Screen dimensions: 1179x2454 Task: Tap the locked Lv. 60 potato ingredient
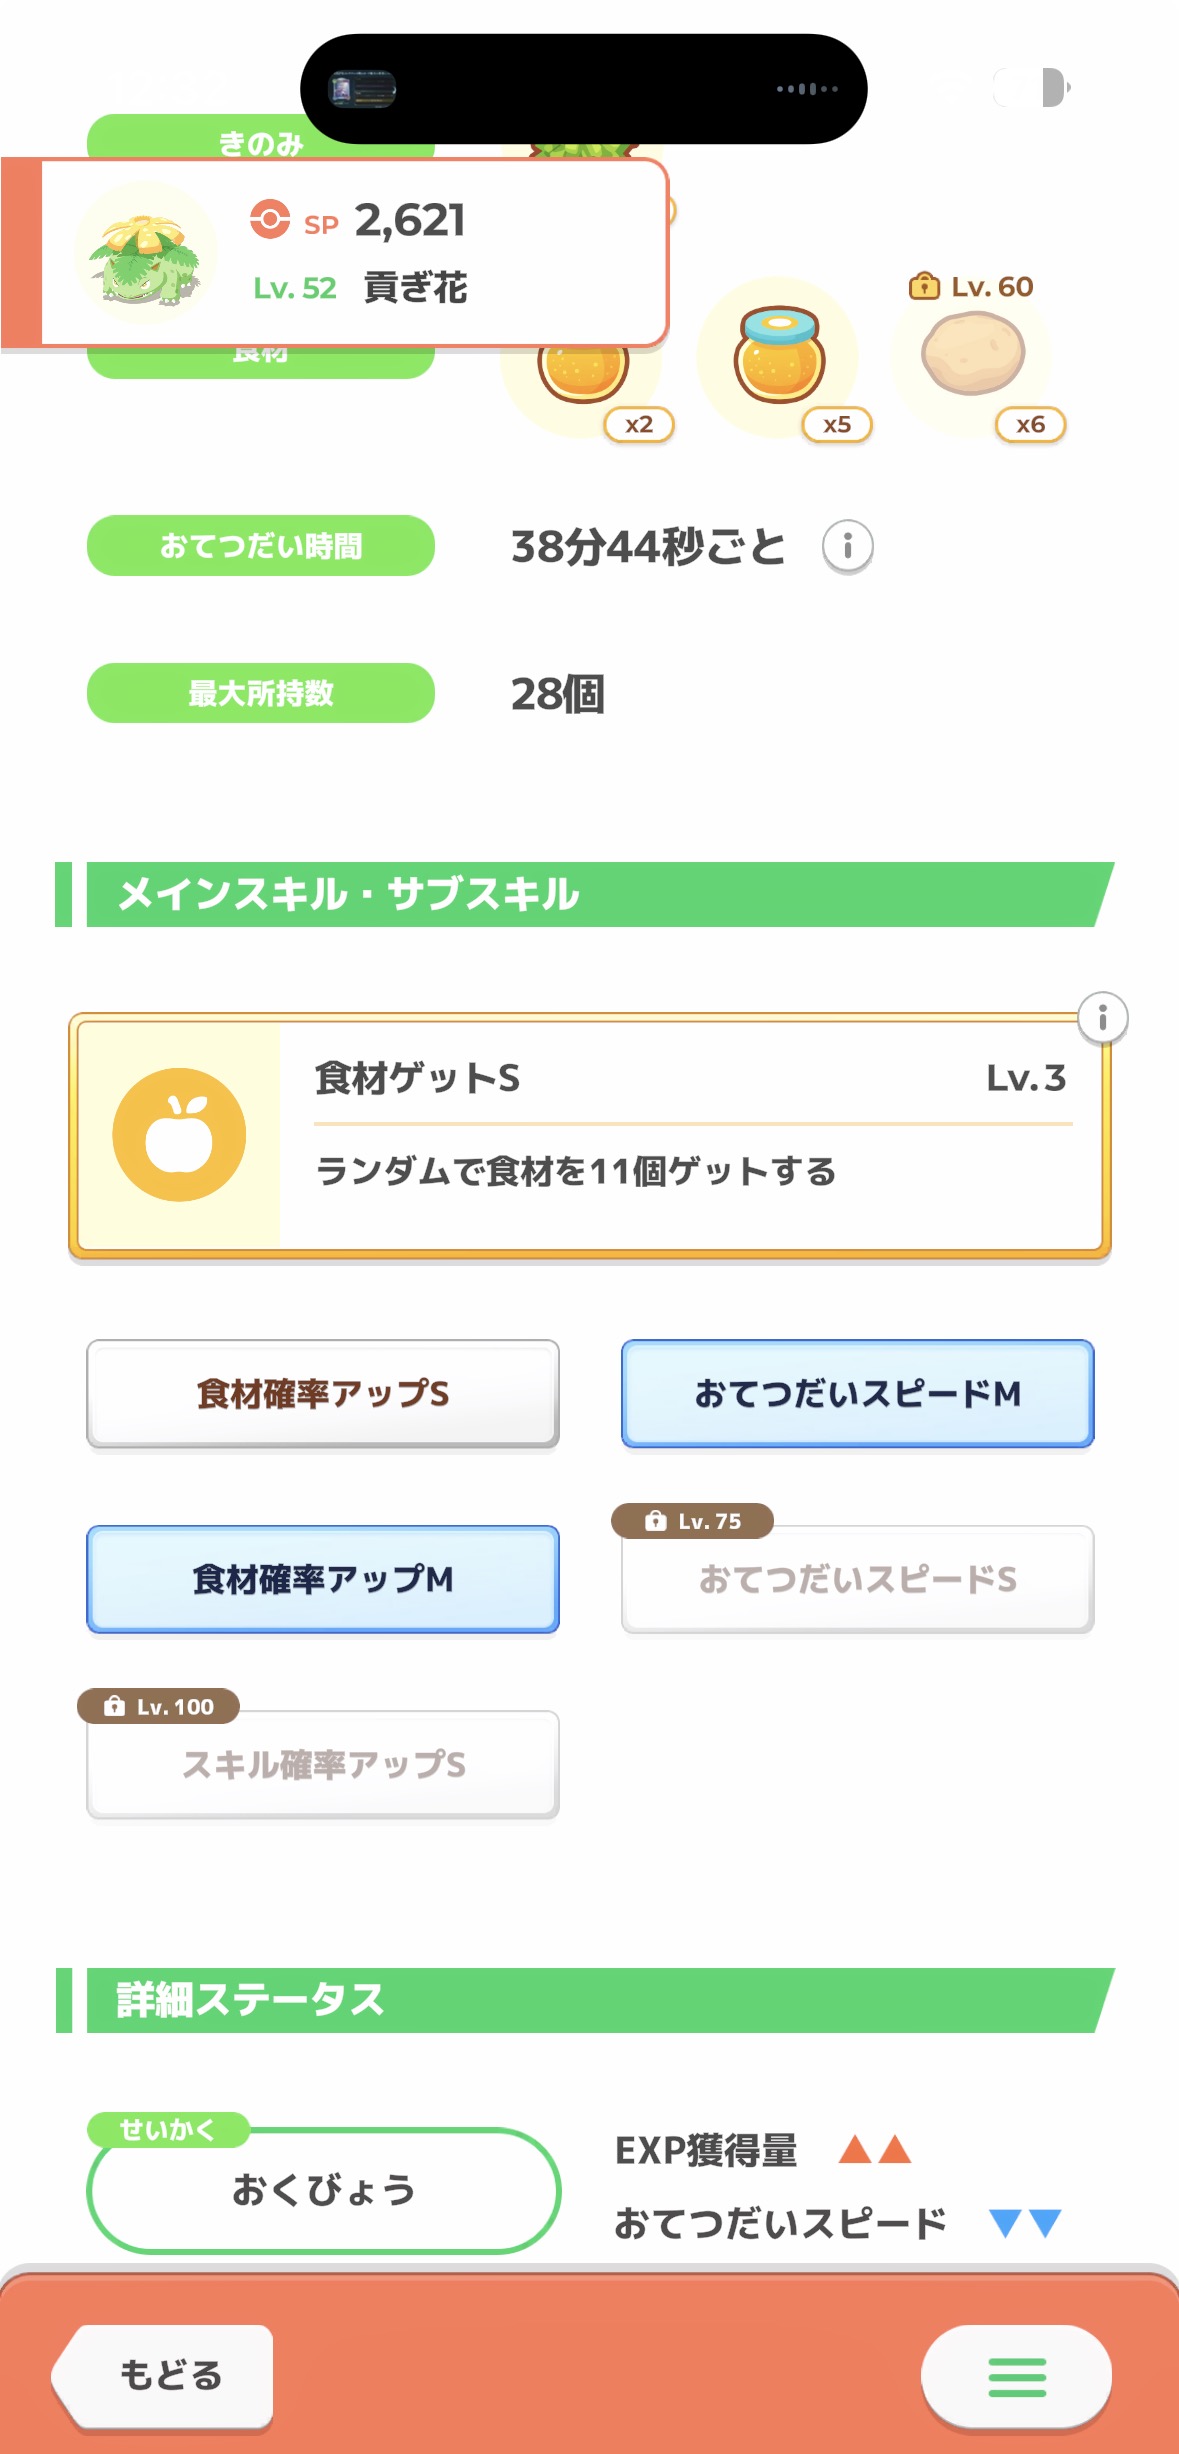click(973, 354)
